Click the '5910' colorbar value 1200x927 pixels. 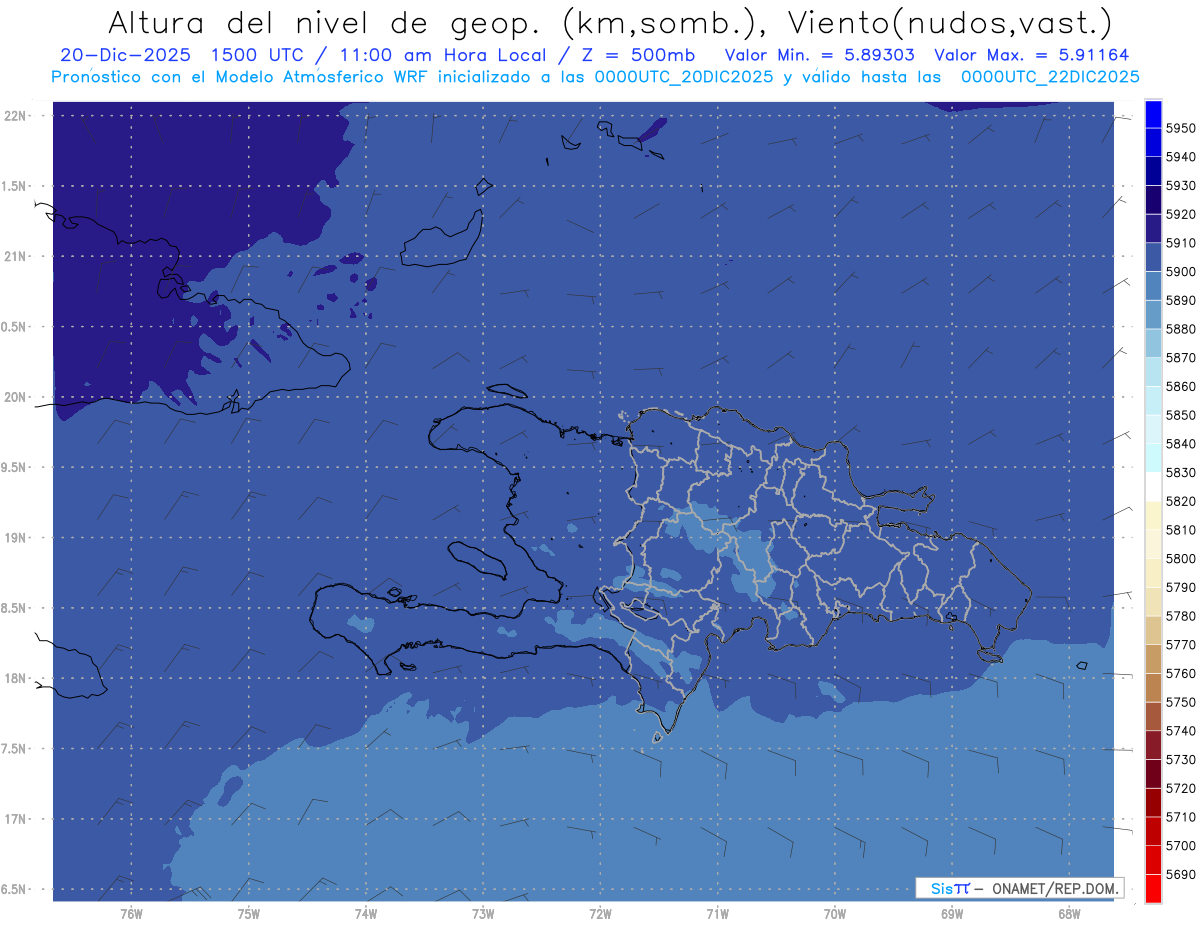pos(1181,243)
